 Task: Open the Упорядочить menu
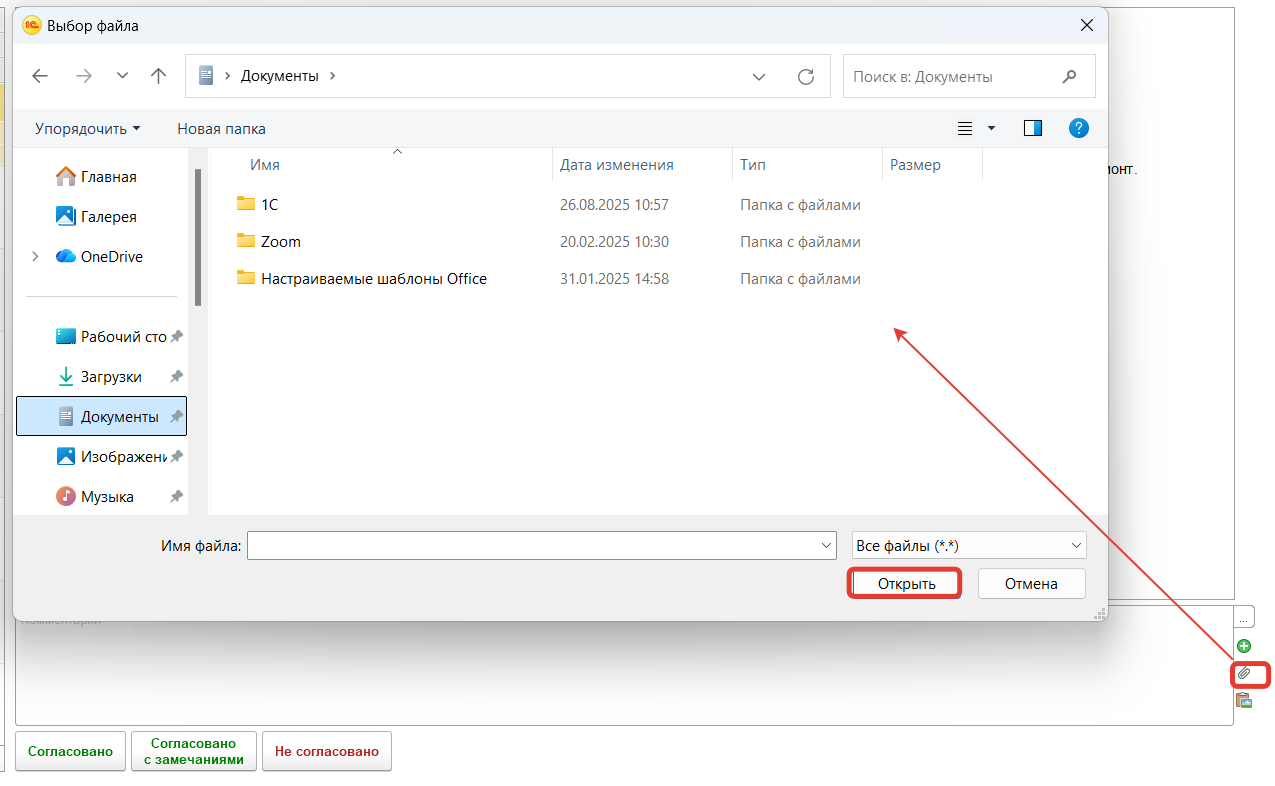pyautogui.click(x=87, y=129)
